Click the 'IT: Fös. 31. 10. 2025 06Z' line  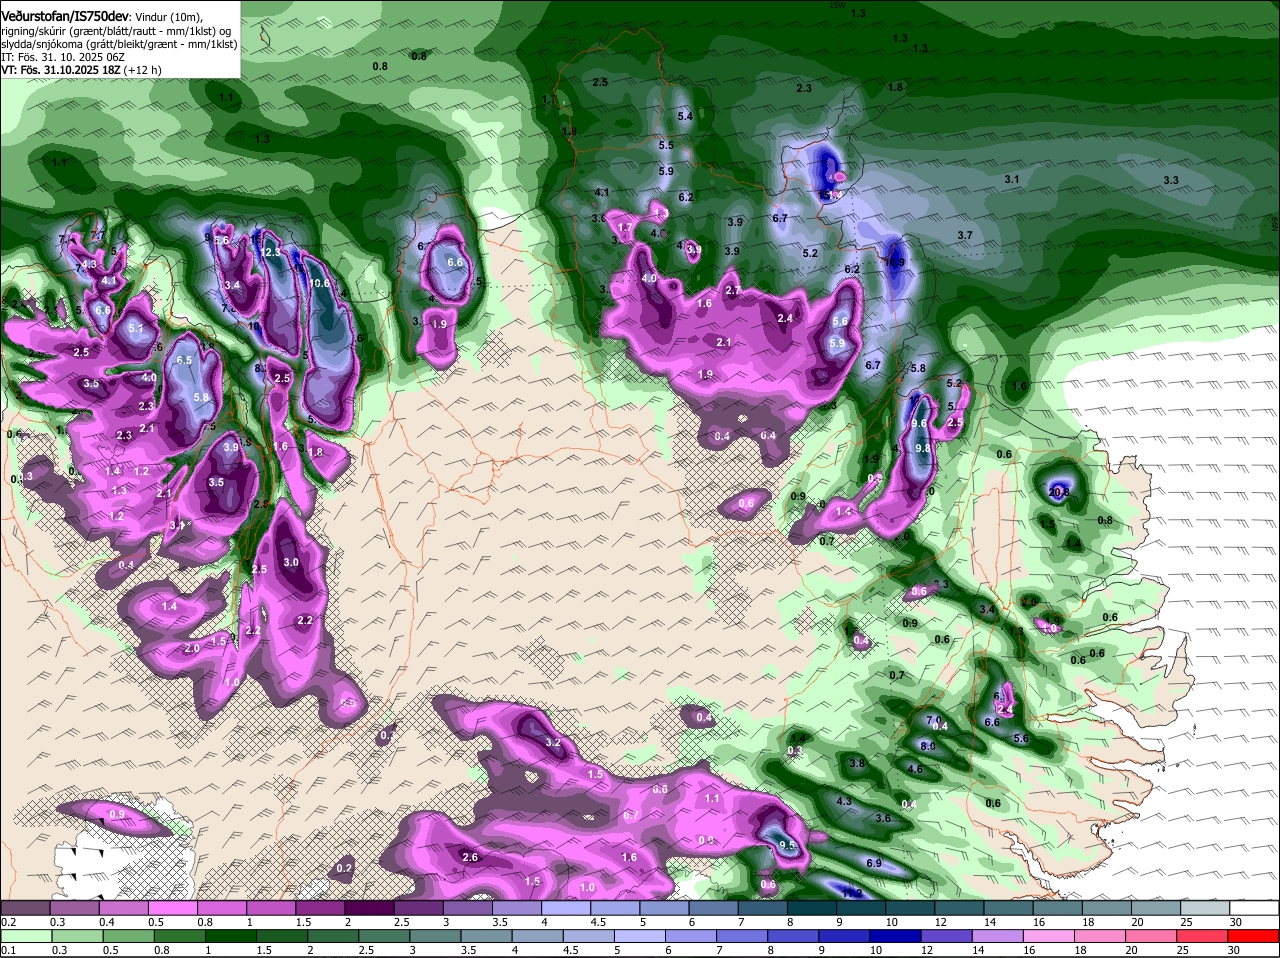[62, 57]
